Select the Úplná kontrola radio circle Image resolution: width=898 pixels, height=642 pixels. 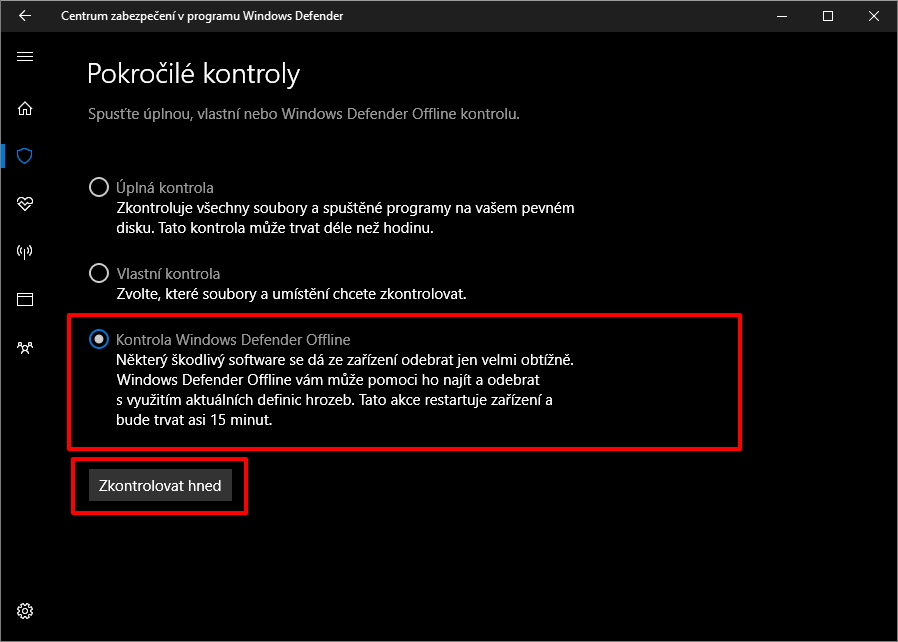(99, 187)
